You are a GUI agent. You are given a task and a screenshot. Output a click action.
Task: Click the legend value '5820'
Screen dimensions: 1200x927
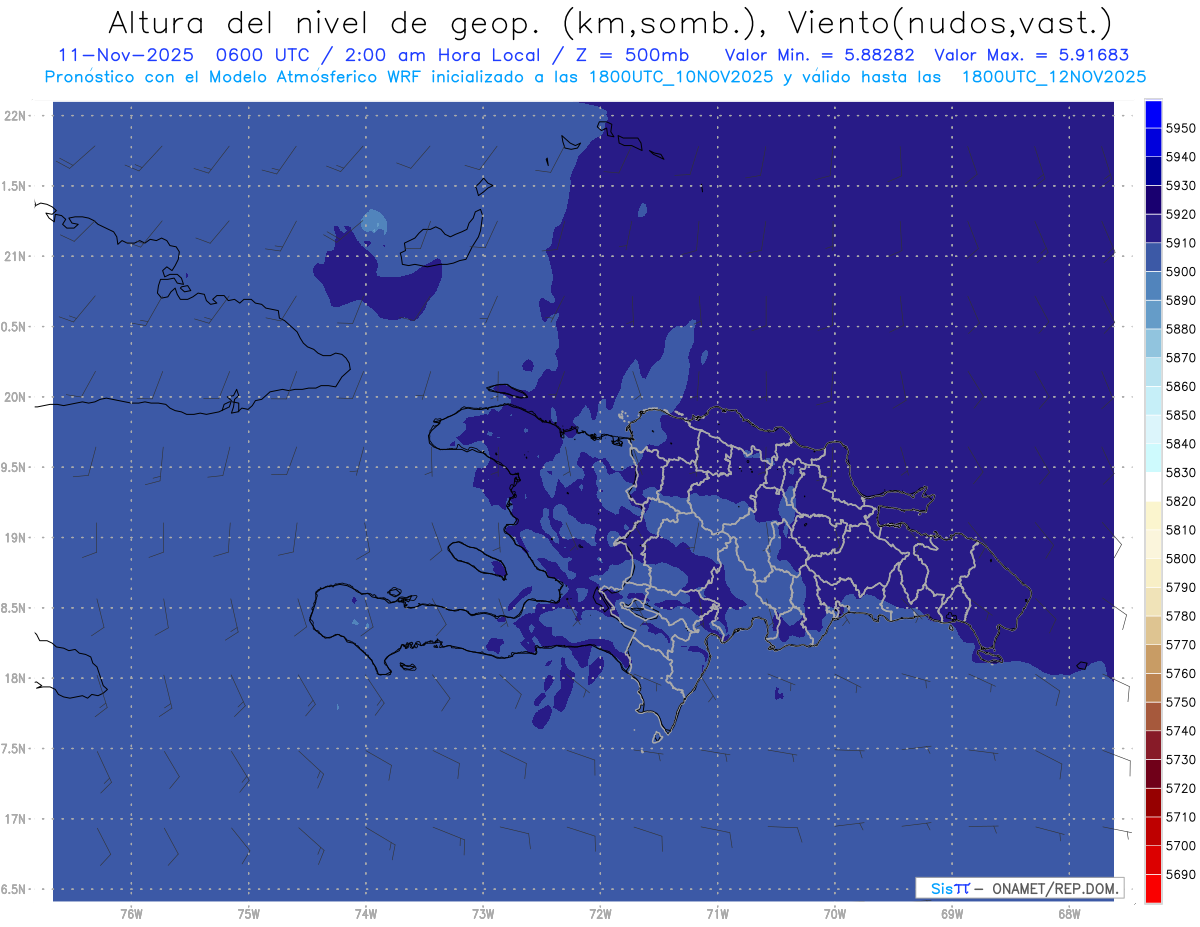(x=1180, y=501)
